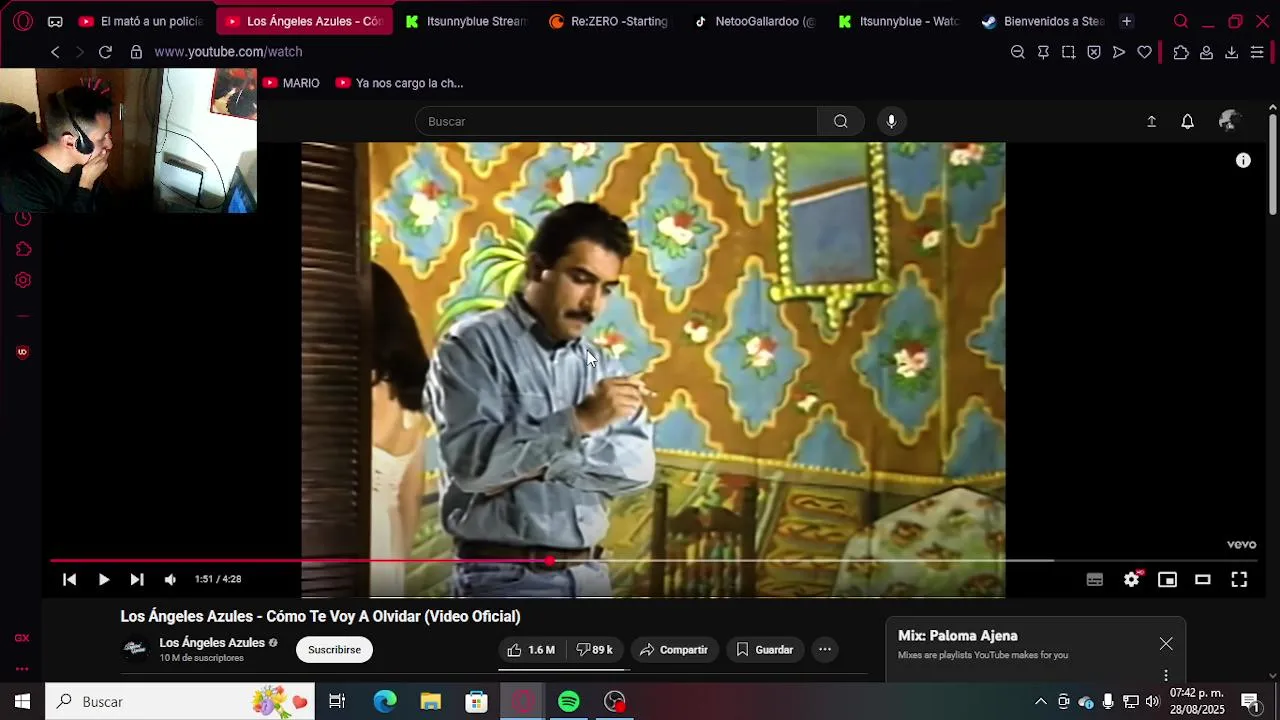Screen dimensions: 1280x720
Task: Click the YouTube upload/create icon
Action: (x=1151, y=121)
